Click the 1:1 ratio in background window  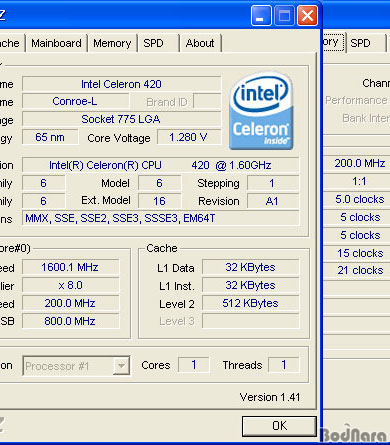(359, 181)
